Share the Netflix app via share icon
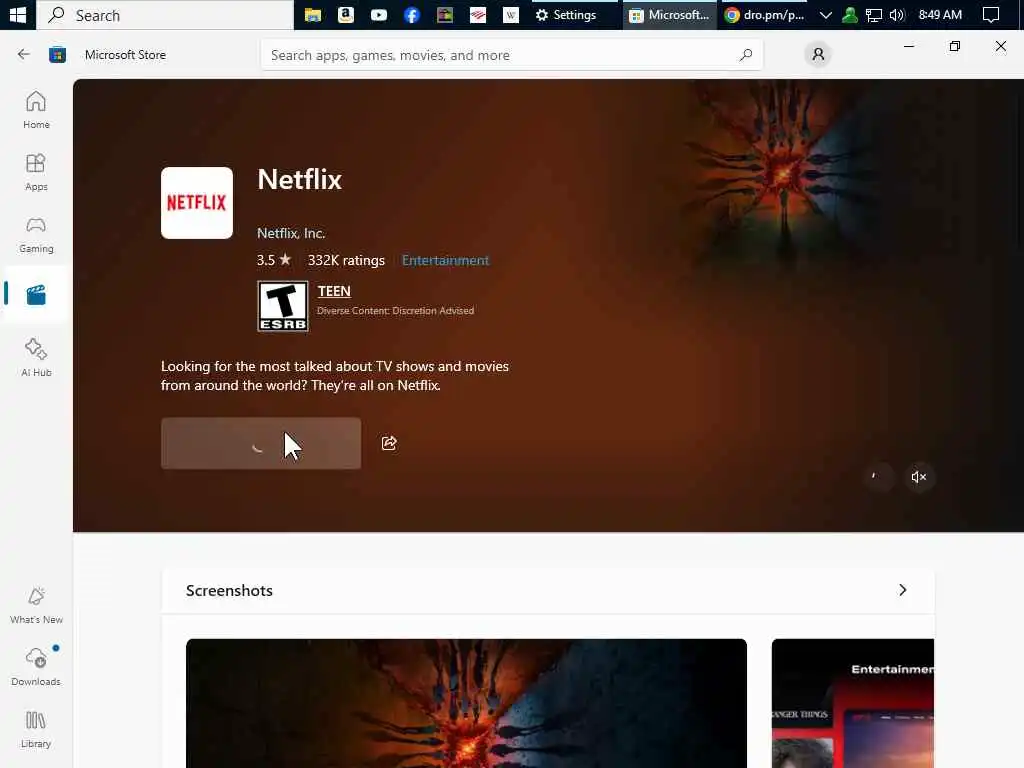 [389, 443]
